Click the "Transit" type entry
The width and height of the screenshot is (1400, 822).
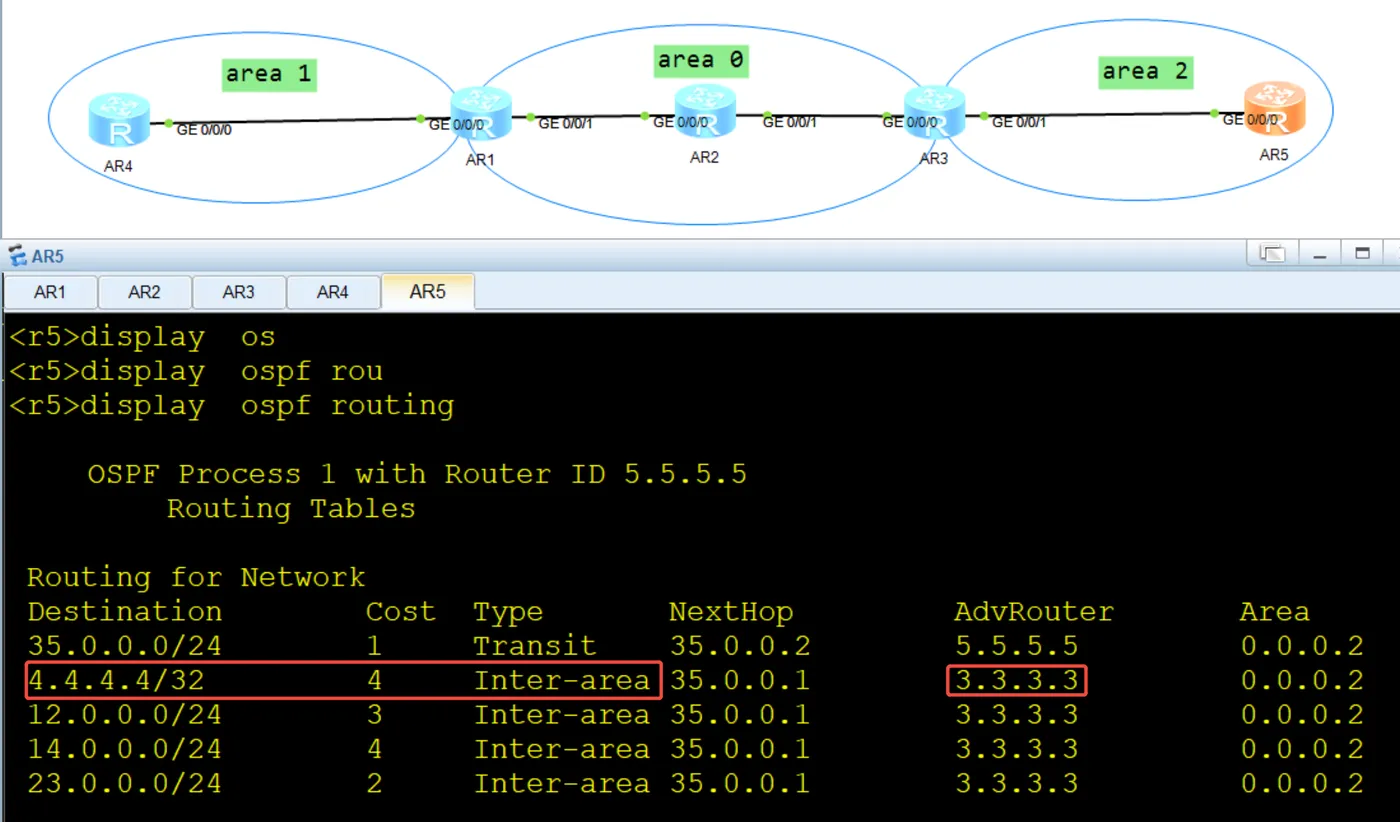tap(535, 646)
